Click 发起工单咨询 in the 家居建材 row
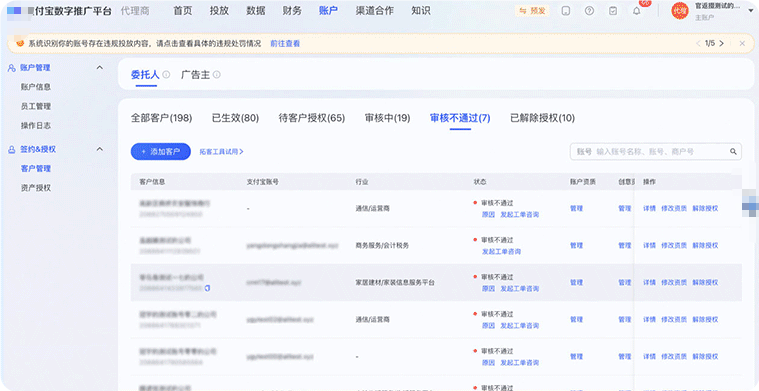The image size is (759, 391). (519, 288)
